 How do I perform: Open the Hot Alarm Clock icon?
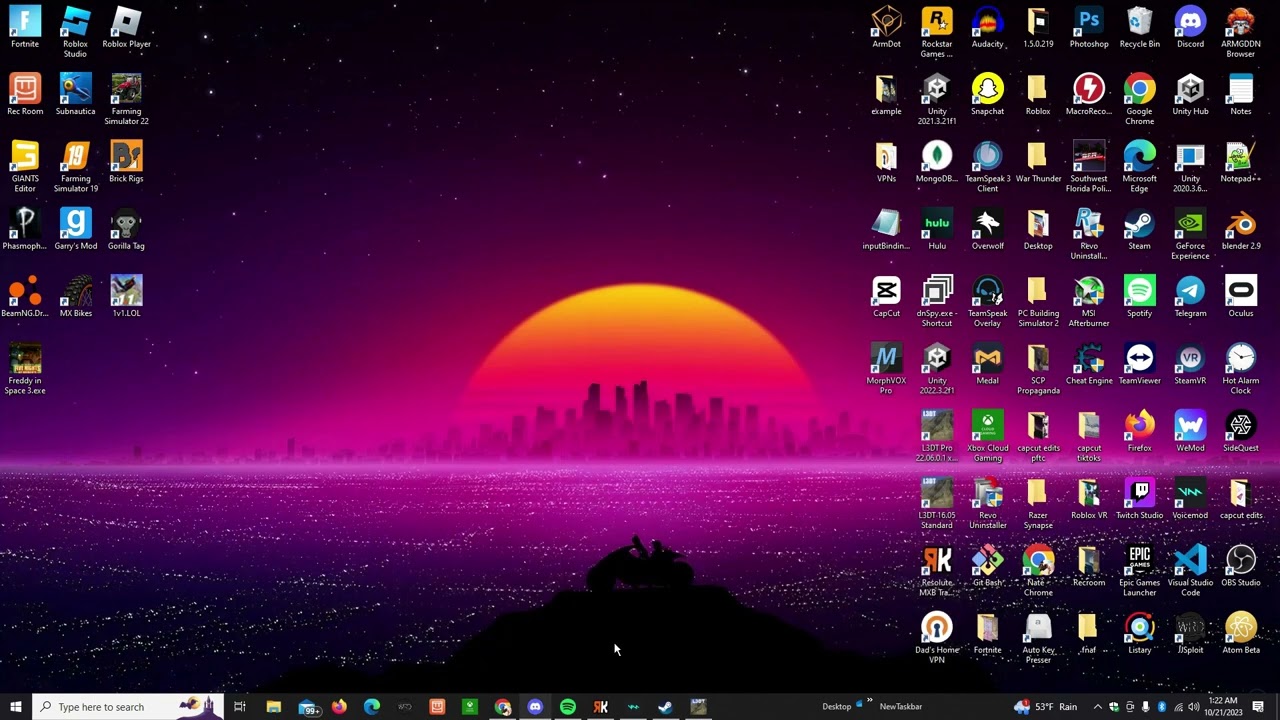point(1241,369)
